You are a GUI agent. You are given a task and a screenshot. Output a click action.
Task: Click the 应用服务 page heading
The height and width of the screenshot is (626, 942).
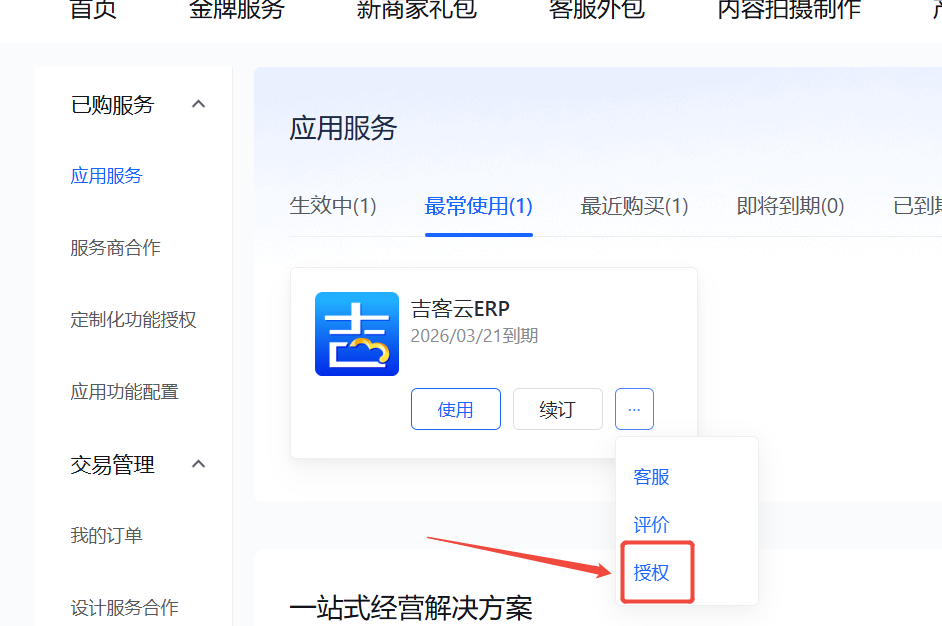click(x=343, y=128)
